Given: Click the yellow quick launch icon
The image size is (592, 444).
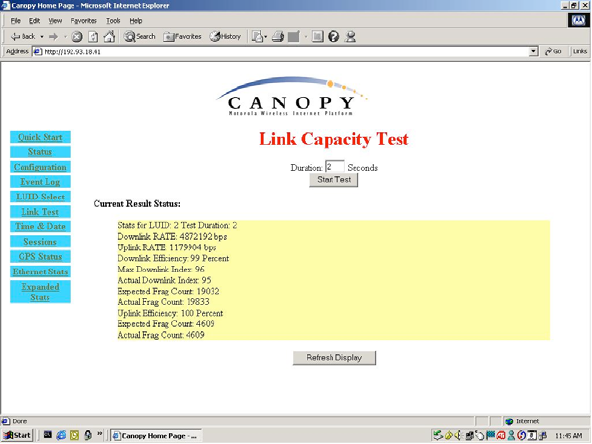Looking at the screenshot, I should pyautogui.click(x=74, y=435).
